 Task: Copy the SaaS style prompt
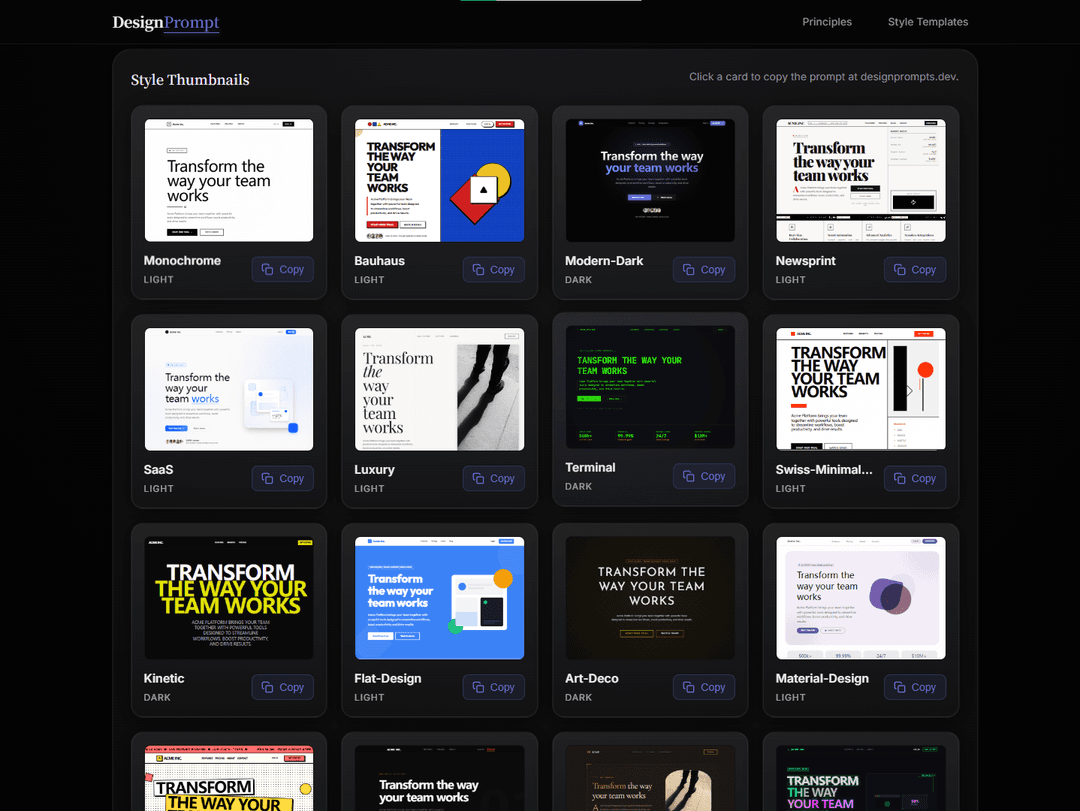(282, 478)
